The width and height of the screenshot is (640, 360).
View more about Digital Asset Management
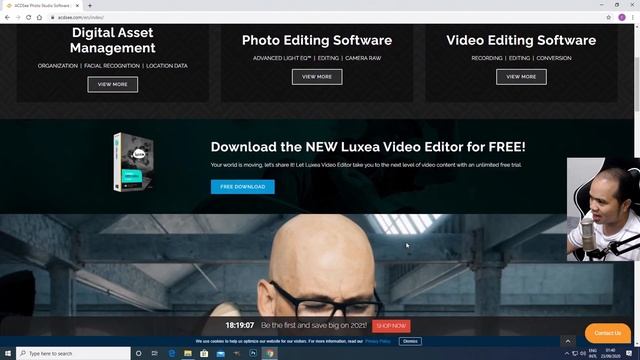(x=113, y=84)
